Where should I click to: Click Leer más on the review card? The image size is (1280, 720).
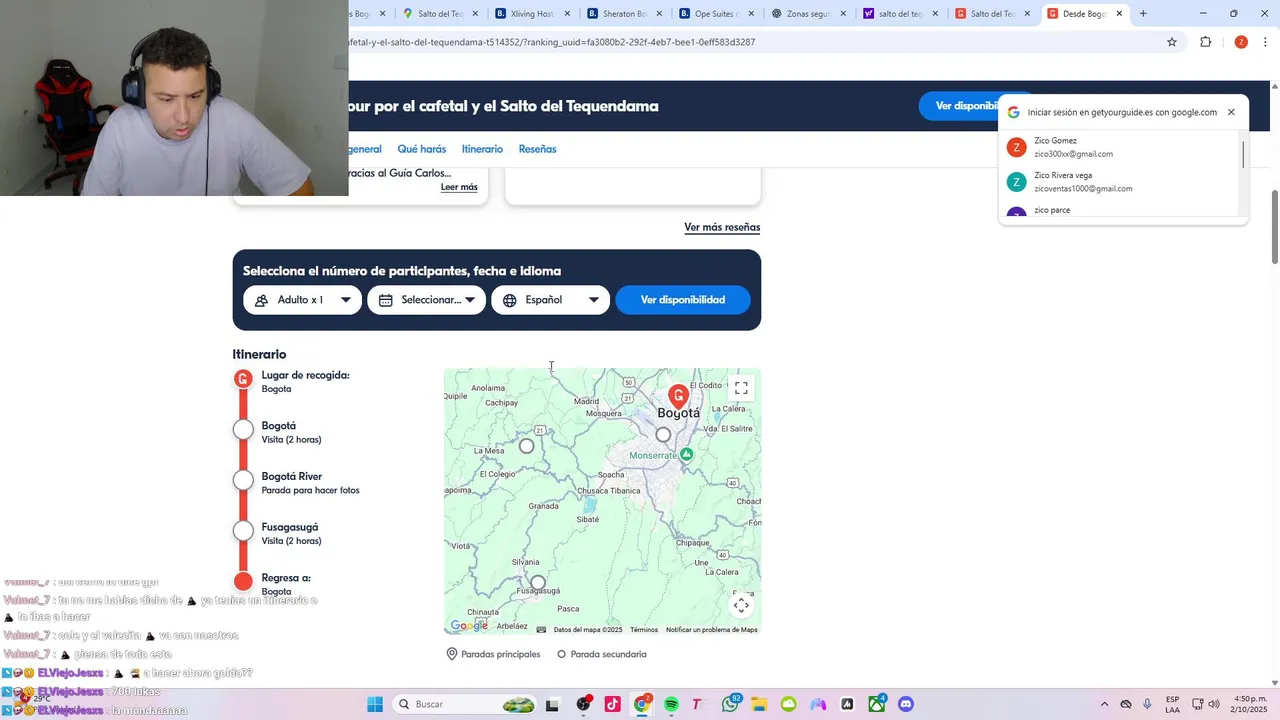pyautogui.click(x=459, y=187)
